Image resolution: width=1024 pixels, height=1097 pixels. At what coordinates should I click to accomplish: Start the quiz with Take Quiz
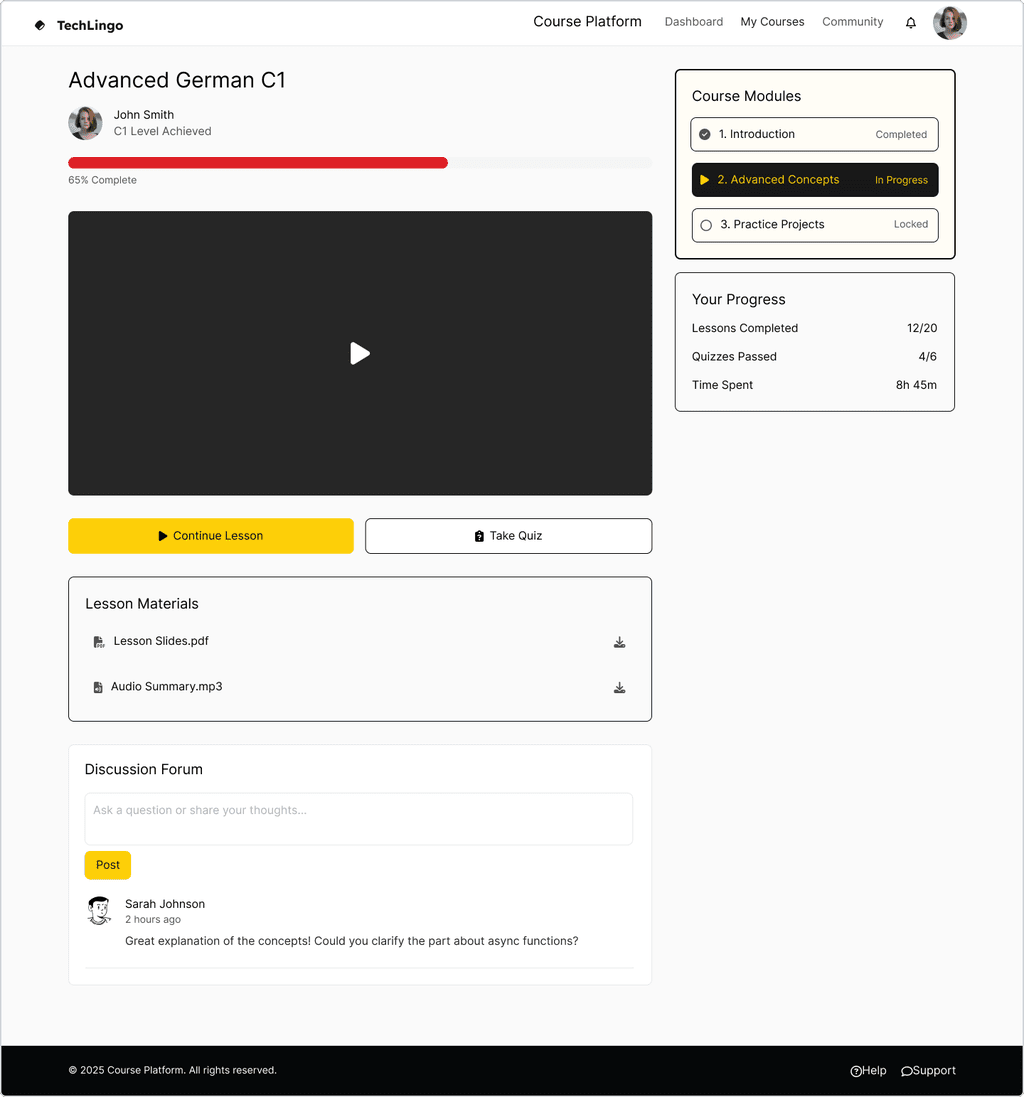coord(509,536)
